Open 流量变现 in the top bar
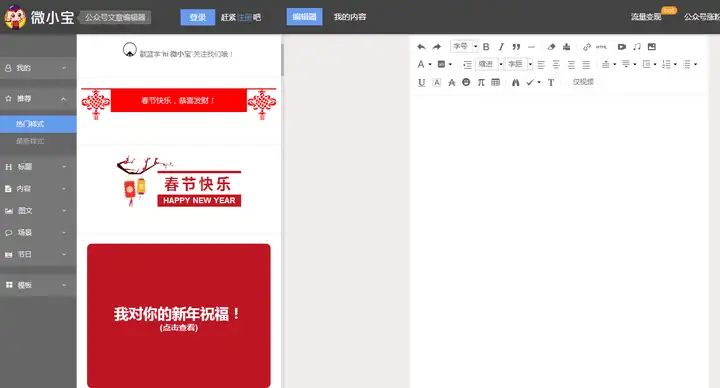The height and width of the screenshot is (388, 720). point(646,17)
